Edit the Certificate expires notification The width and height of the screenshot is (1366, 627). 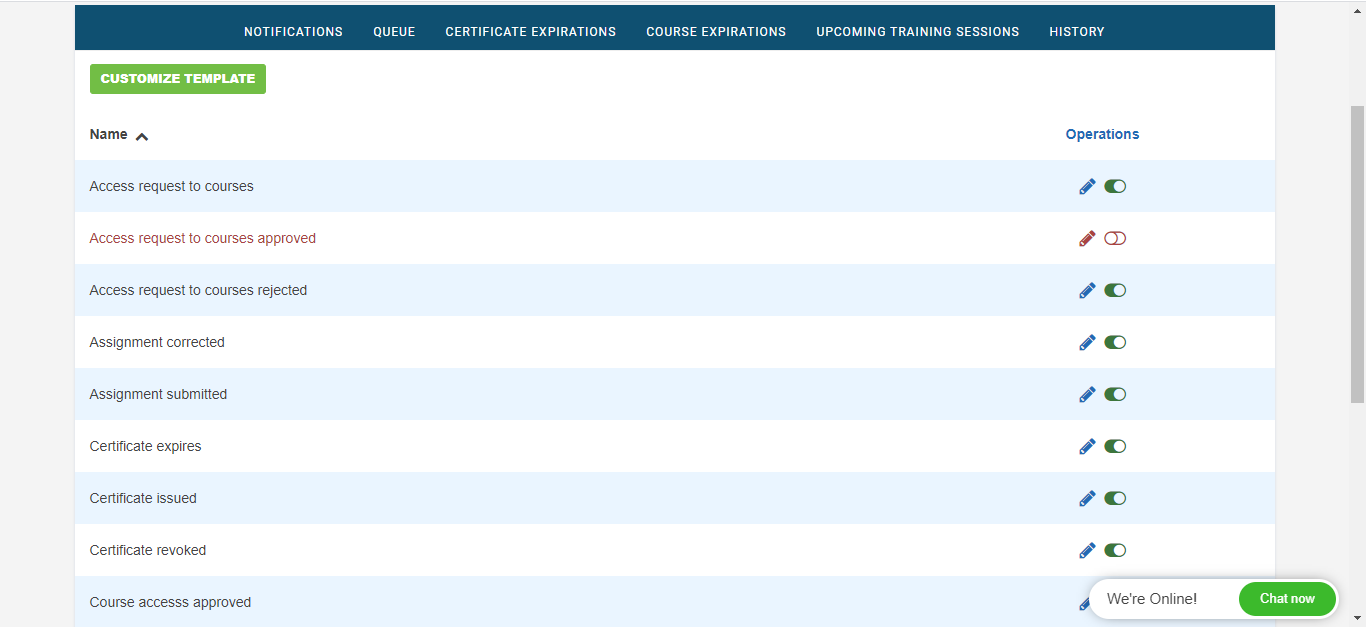point(1087,446)
